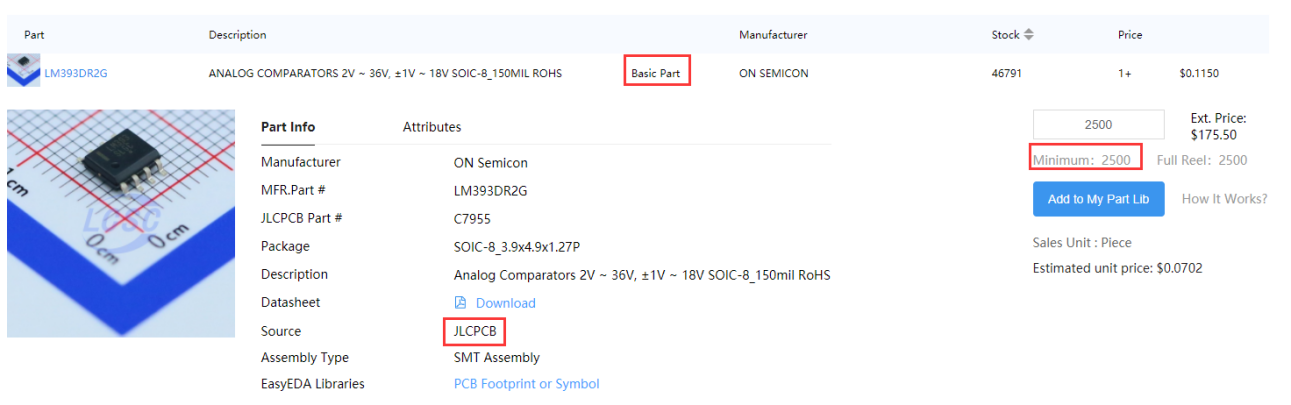The height and width of the screenshot is (405, 1291).
Task: Sort parts by the Stock arrows icon
Action: (1028, 35)
